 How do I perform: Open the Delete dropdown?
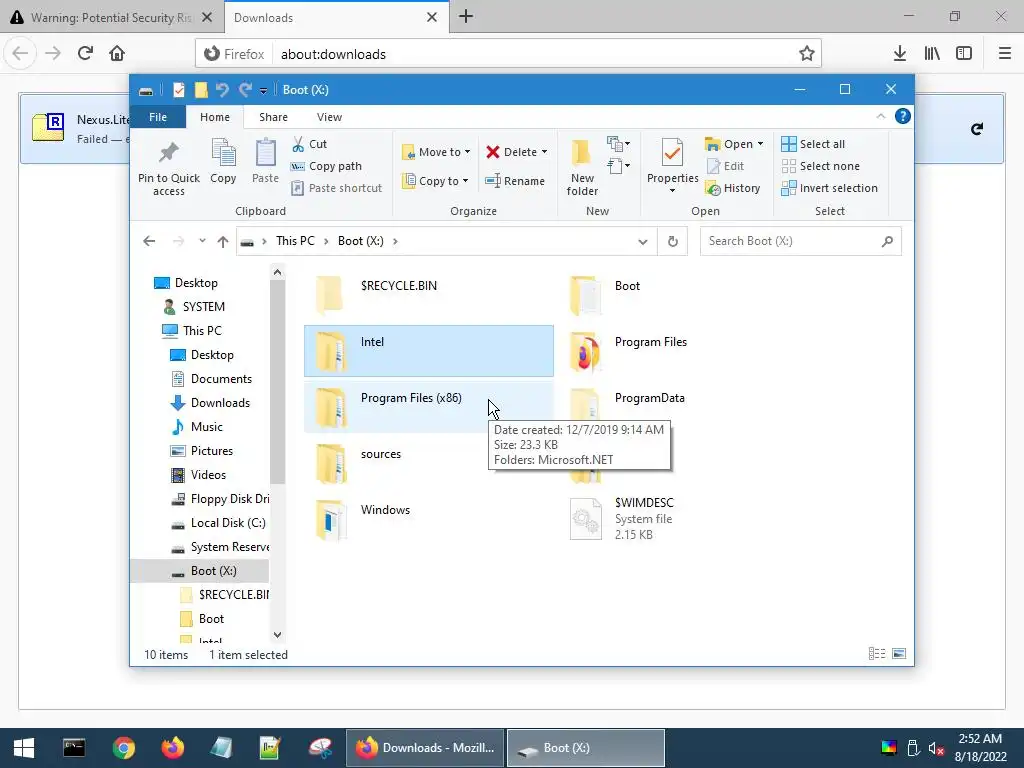[x=517, y=152]
